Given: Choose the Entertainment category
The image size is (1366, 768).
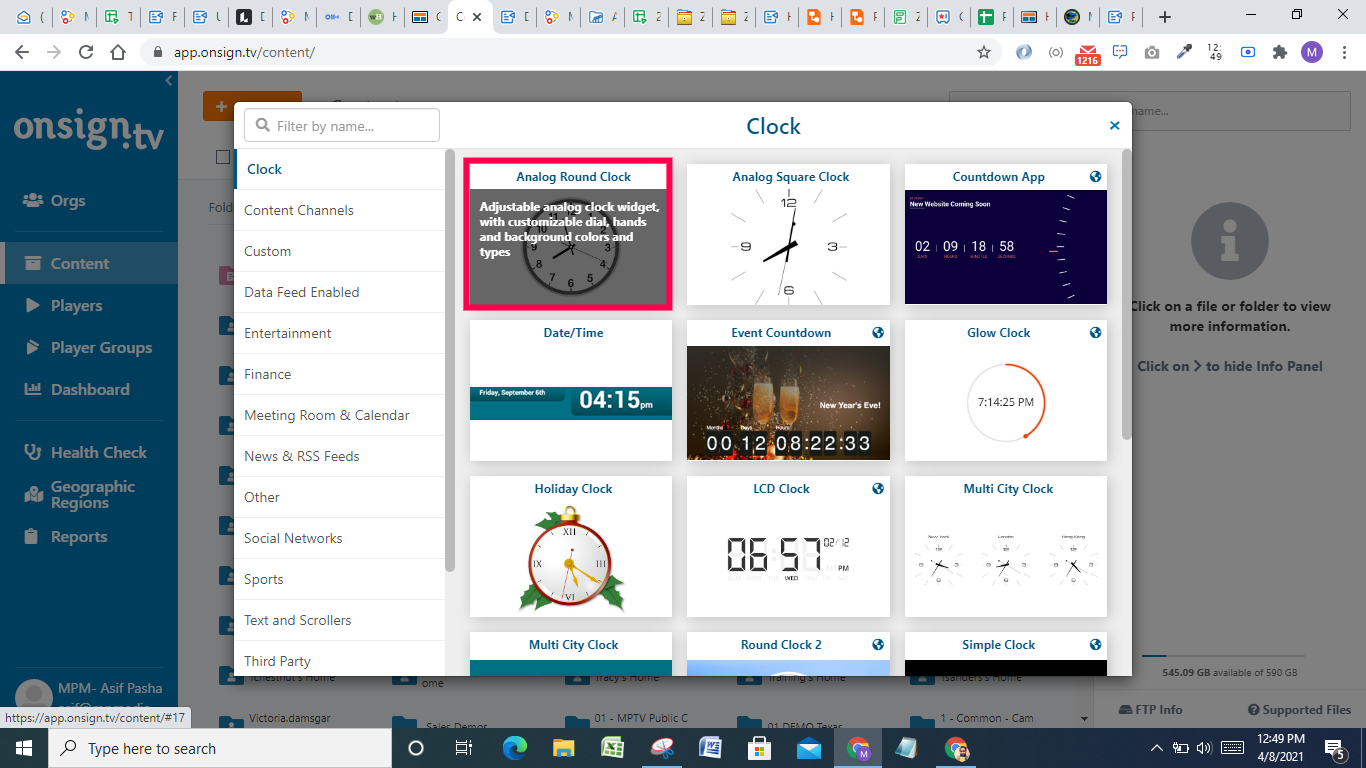Looking at the screenshot, I should click(x=340, y=333).
